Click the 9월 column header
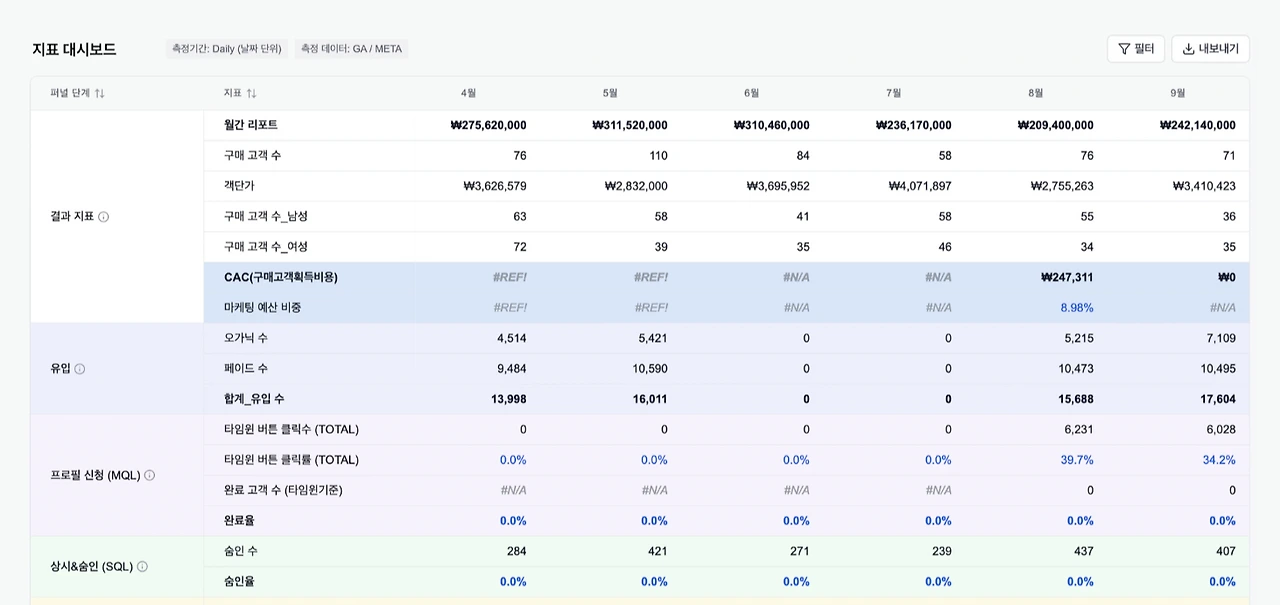 [1178, 93]
